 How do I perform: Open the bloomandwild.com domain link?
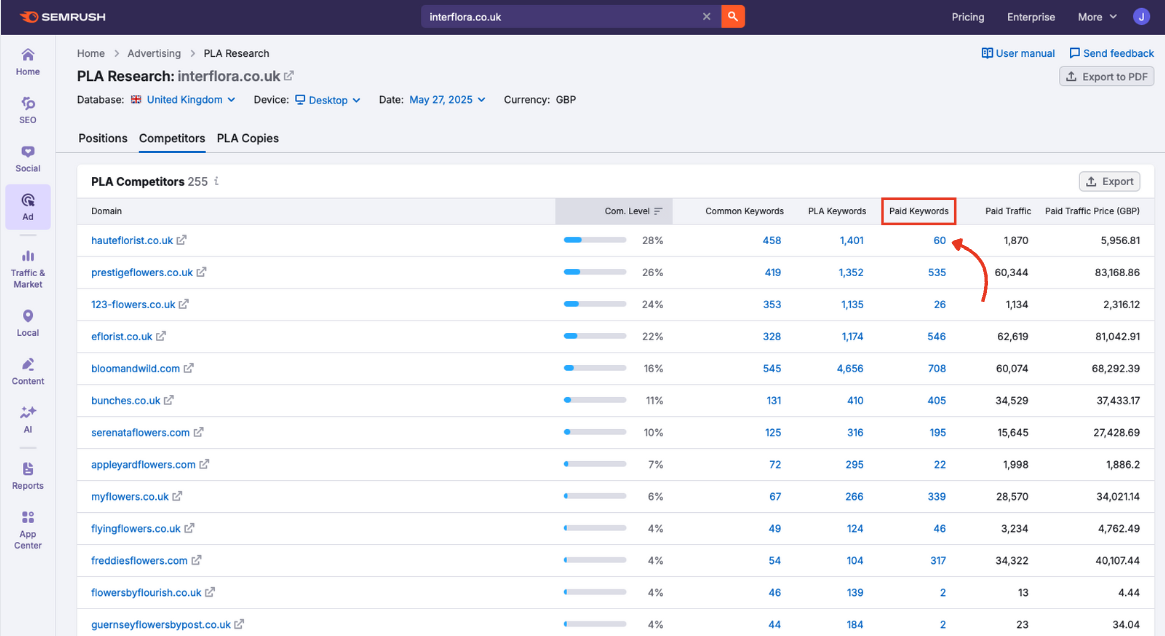pos(135,368)
